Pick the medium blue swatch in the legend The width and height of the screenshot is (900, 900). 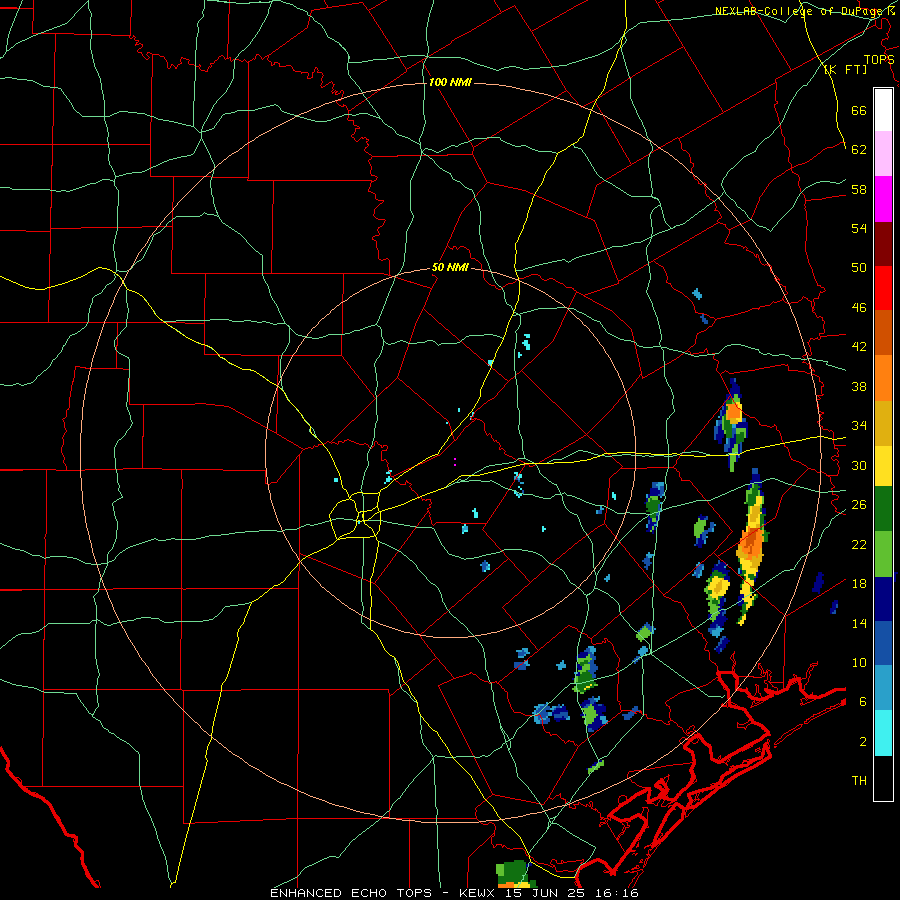point(883,643)
